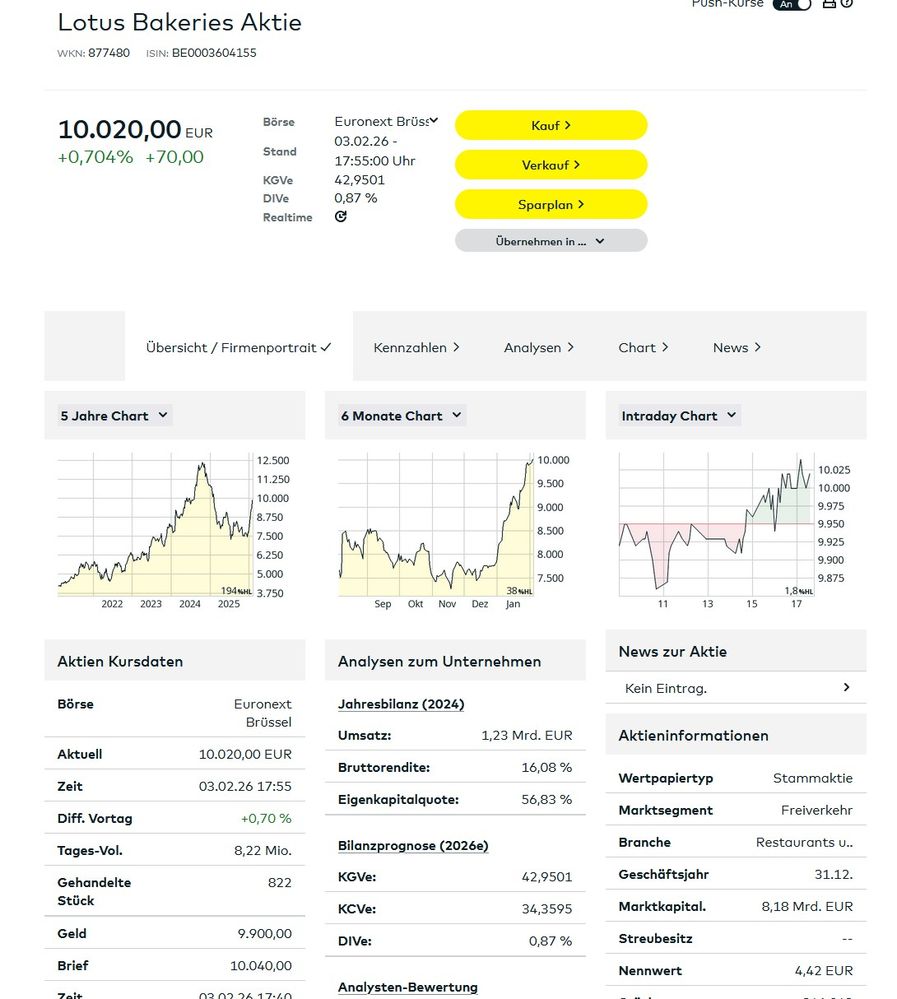The width and height of the screenshot is (897, 999).
Task: Open the 'Intraday Chart' period dropdown
Action: click(x=679, y=415)
